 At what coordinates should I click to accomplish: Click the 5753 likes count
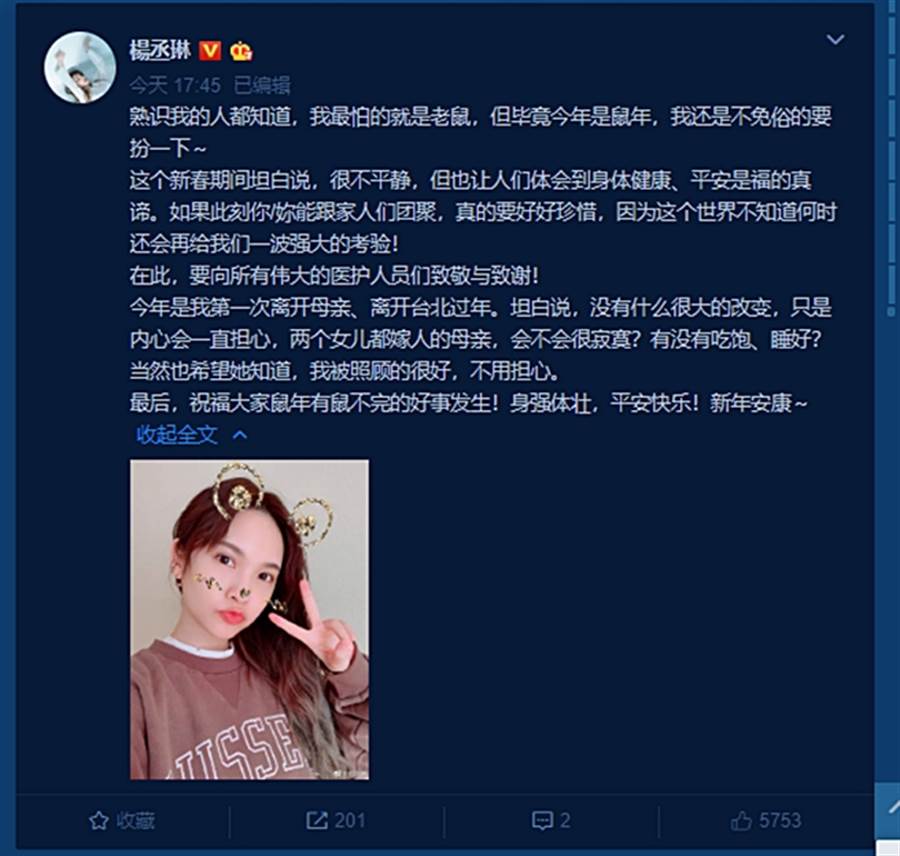tap(780, 820)
